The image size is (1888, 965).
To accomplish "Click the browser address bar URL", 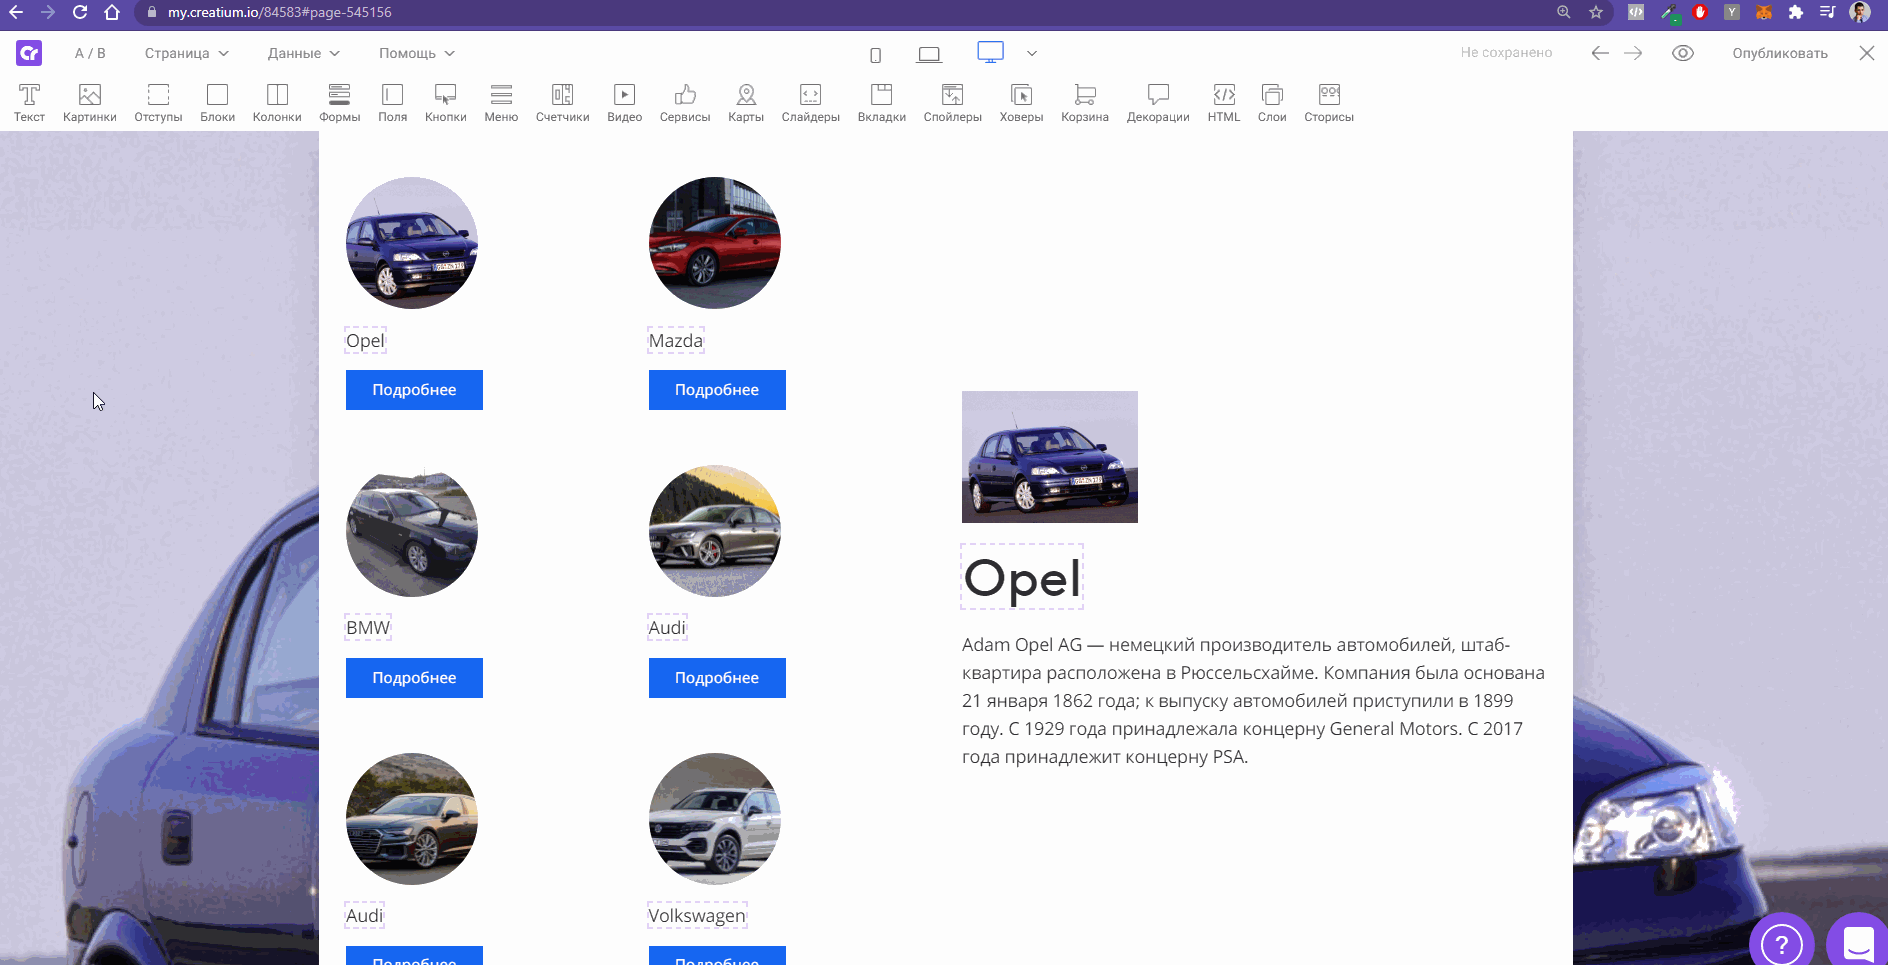I will 280,12.
